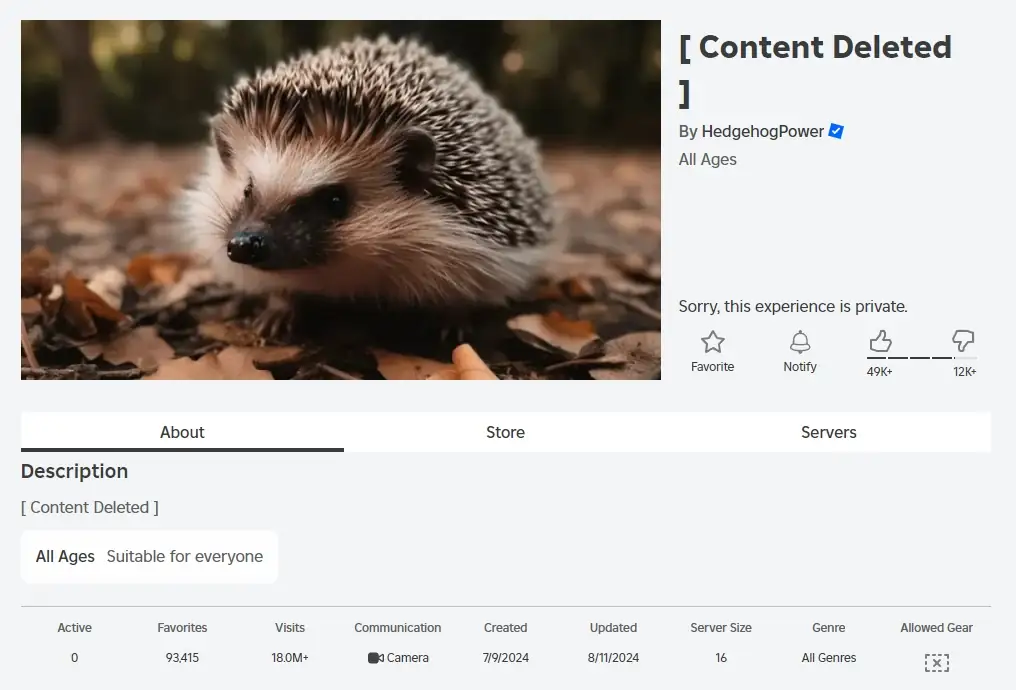Viewport: 1016px width, 690px height.
Task: Click the thumbs up like icon
Action: [880, 341]
